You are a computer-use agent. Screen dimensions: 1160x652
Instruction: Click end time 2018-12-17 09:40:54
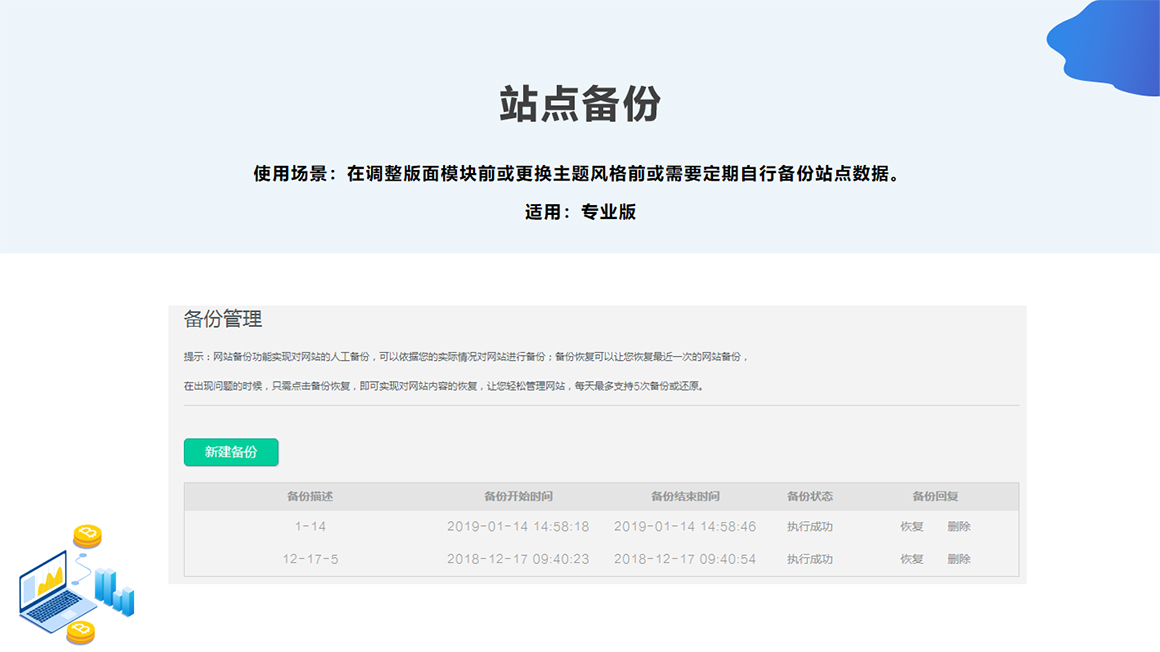685,559
